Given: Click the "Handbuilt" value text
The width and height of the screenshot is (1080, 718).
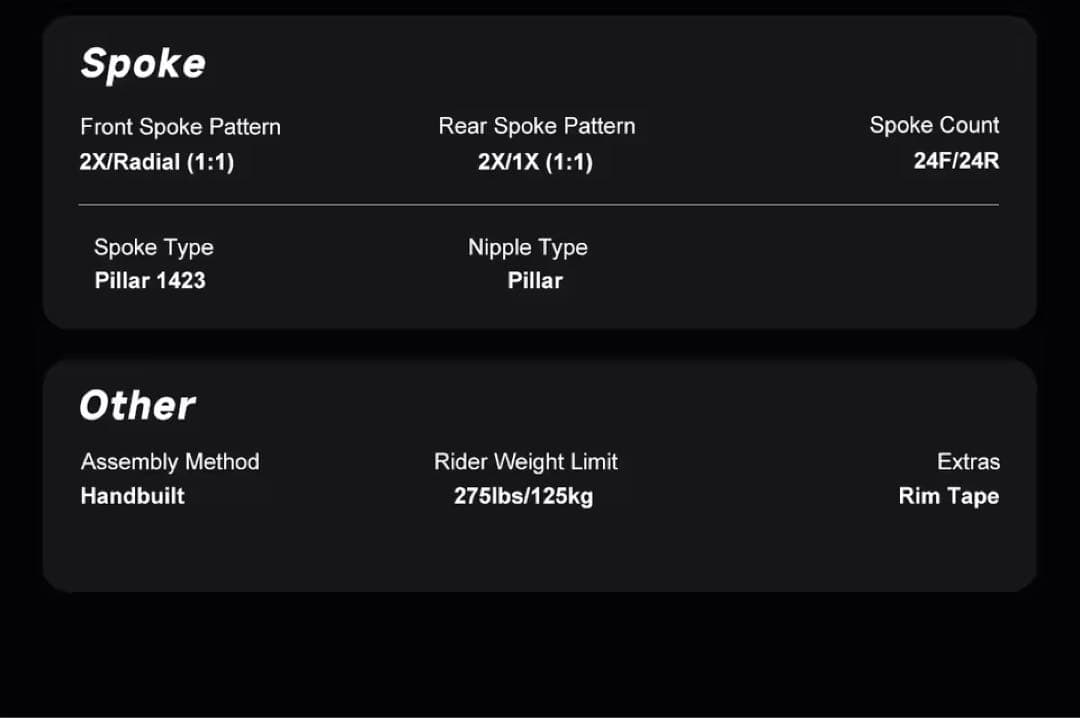Looking at the screenshot, I should [x=132, y=496].
